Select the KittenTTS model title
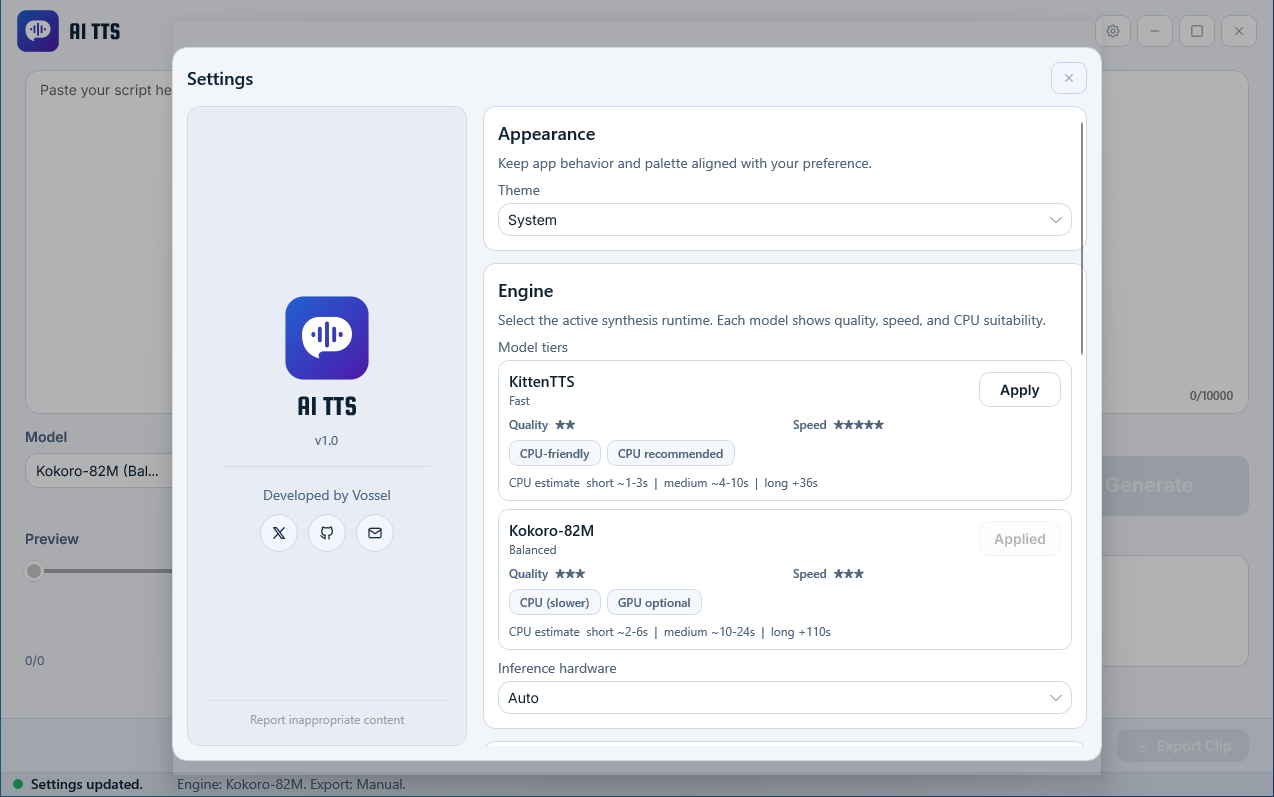This screenshot has width=1274, height=797. 542,382
